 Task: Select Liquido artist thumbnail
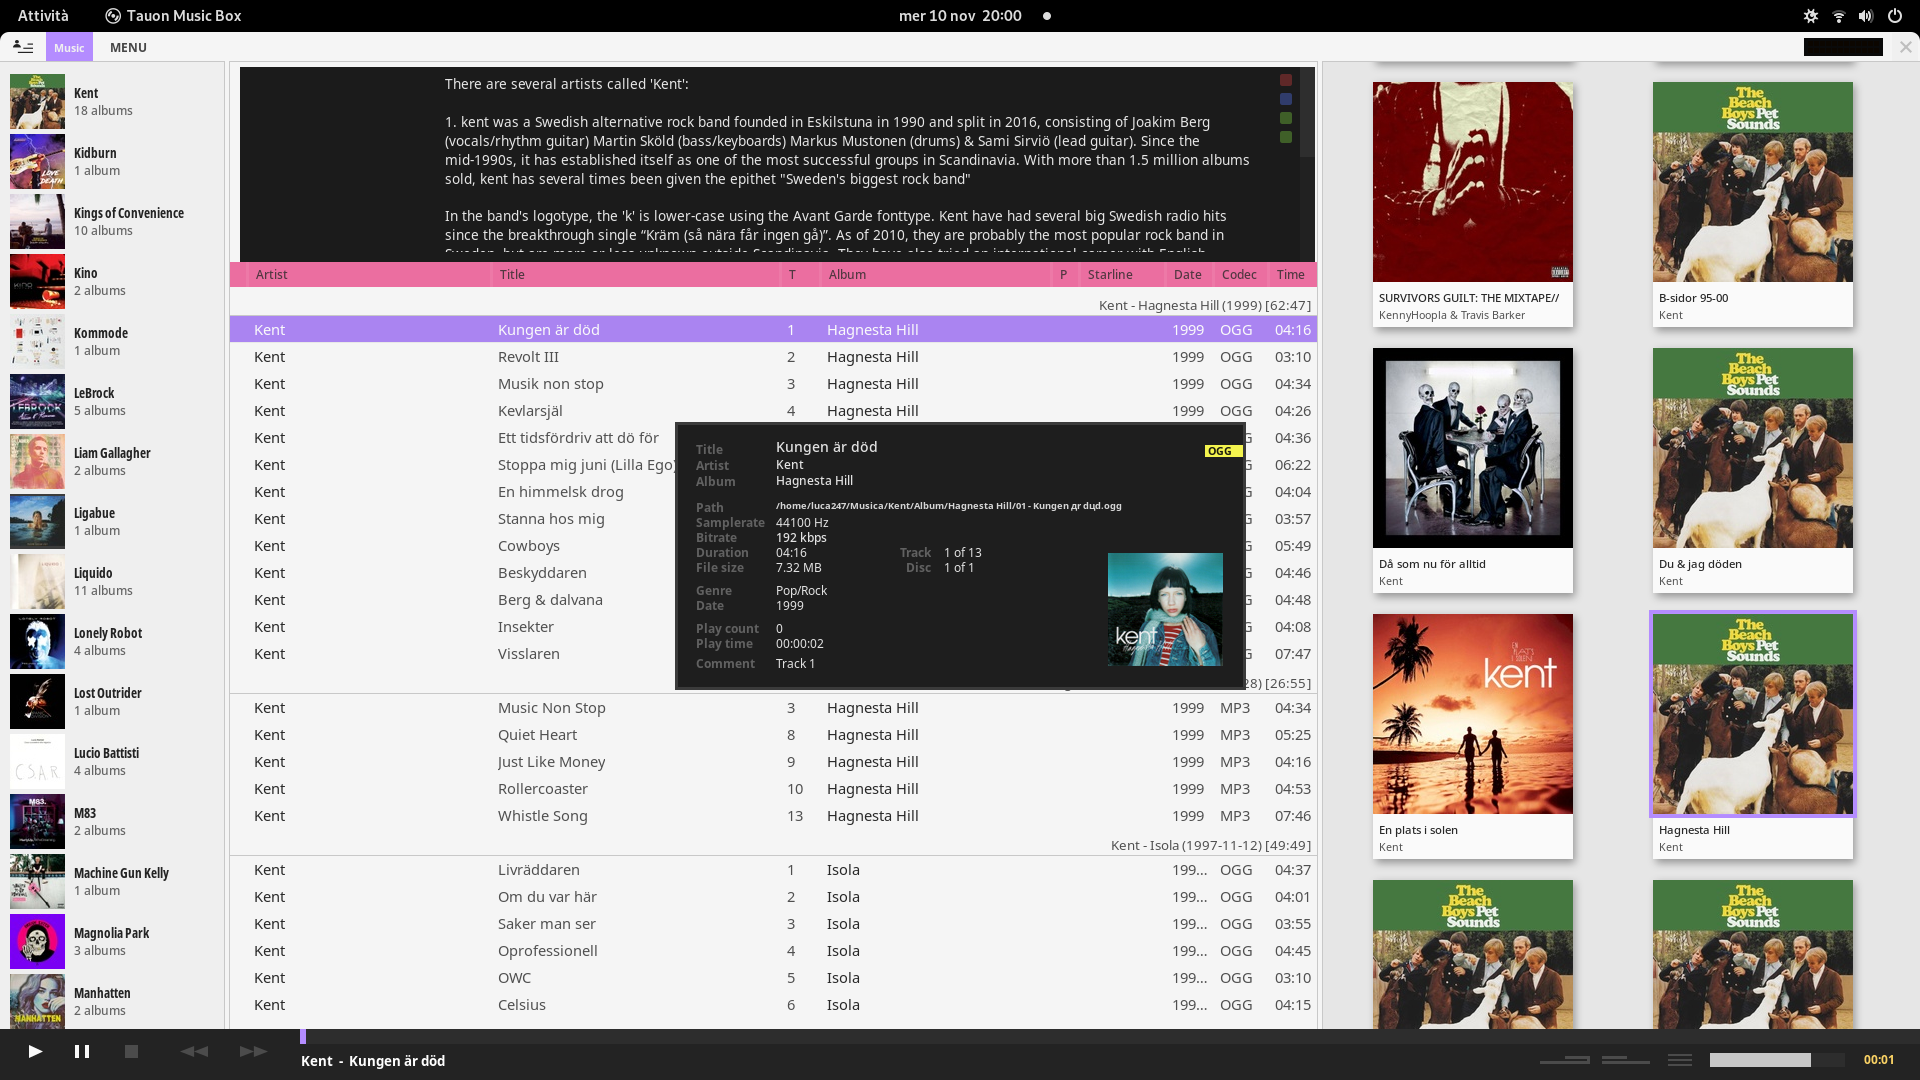coord(37,581)
